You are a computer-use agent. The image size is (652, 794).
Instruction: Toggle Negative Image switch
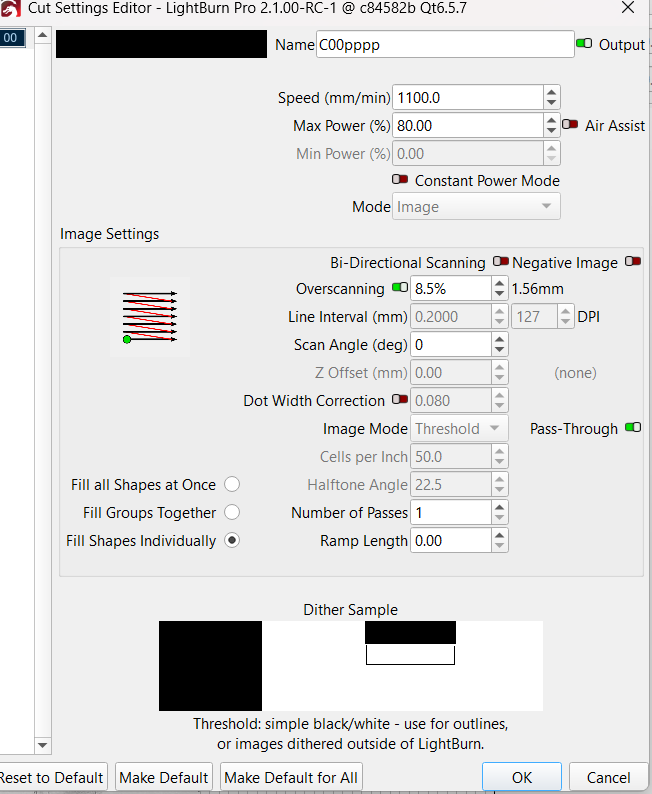tap(632, 262)
